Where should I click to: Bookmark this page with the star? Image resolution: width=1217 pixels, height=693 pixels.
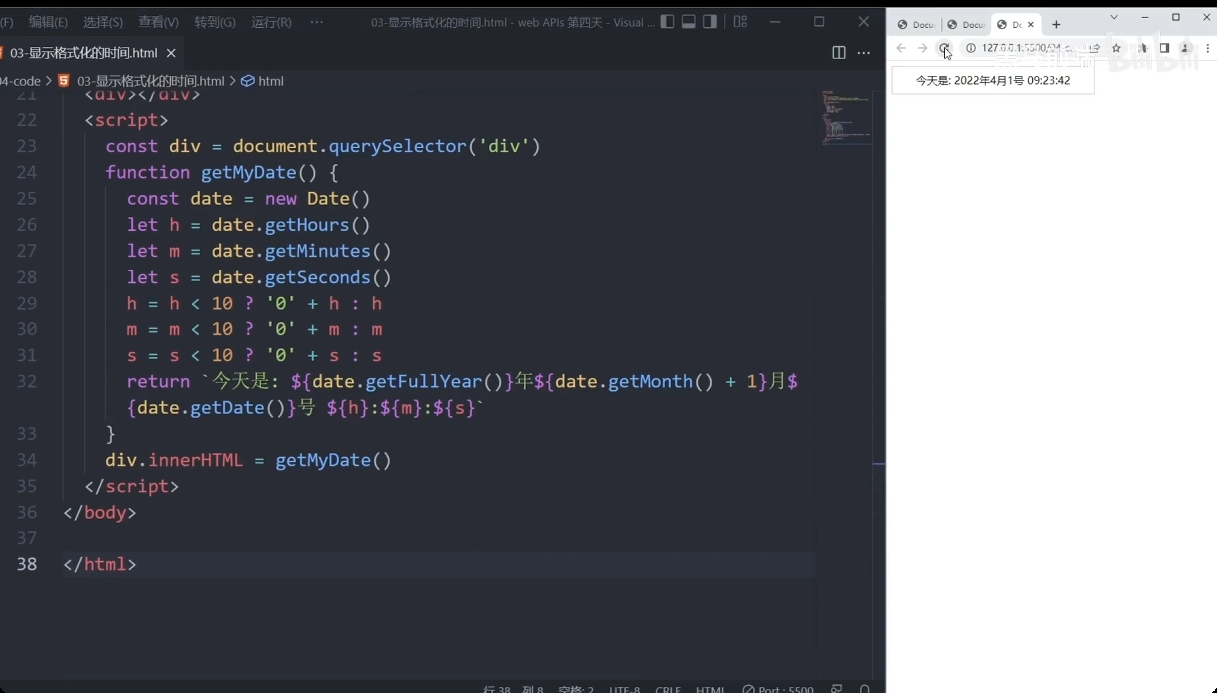point(1117,48)
